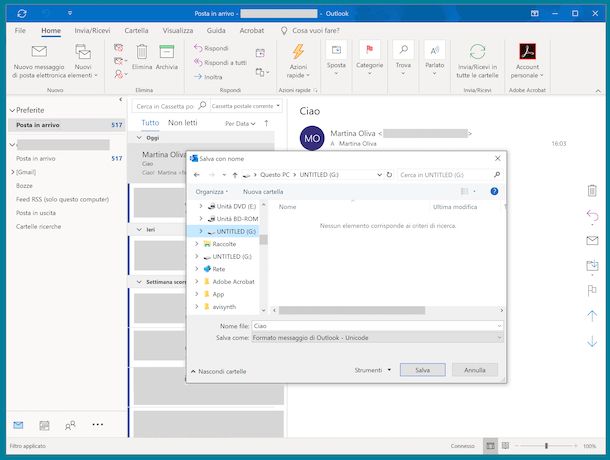Image resolution: width=610 pixels, height=460 pixels.
Task: Click Feed RSS (solo questo computer)
Action: tap(62, 199)
